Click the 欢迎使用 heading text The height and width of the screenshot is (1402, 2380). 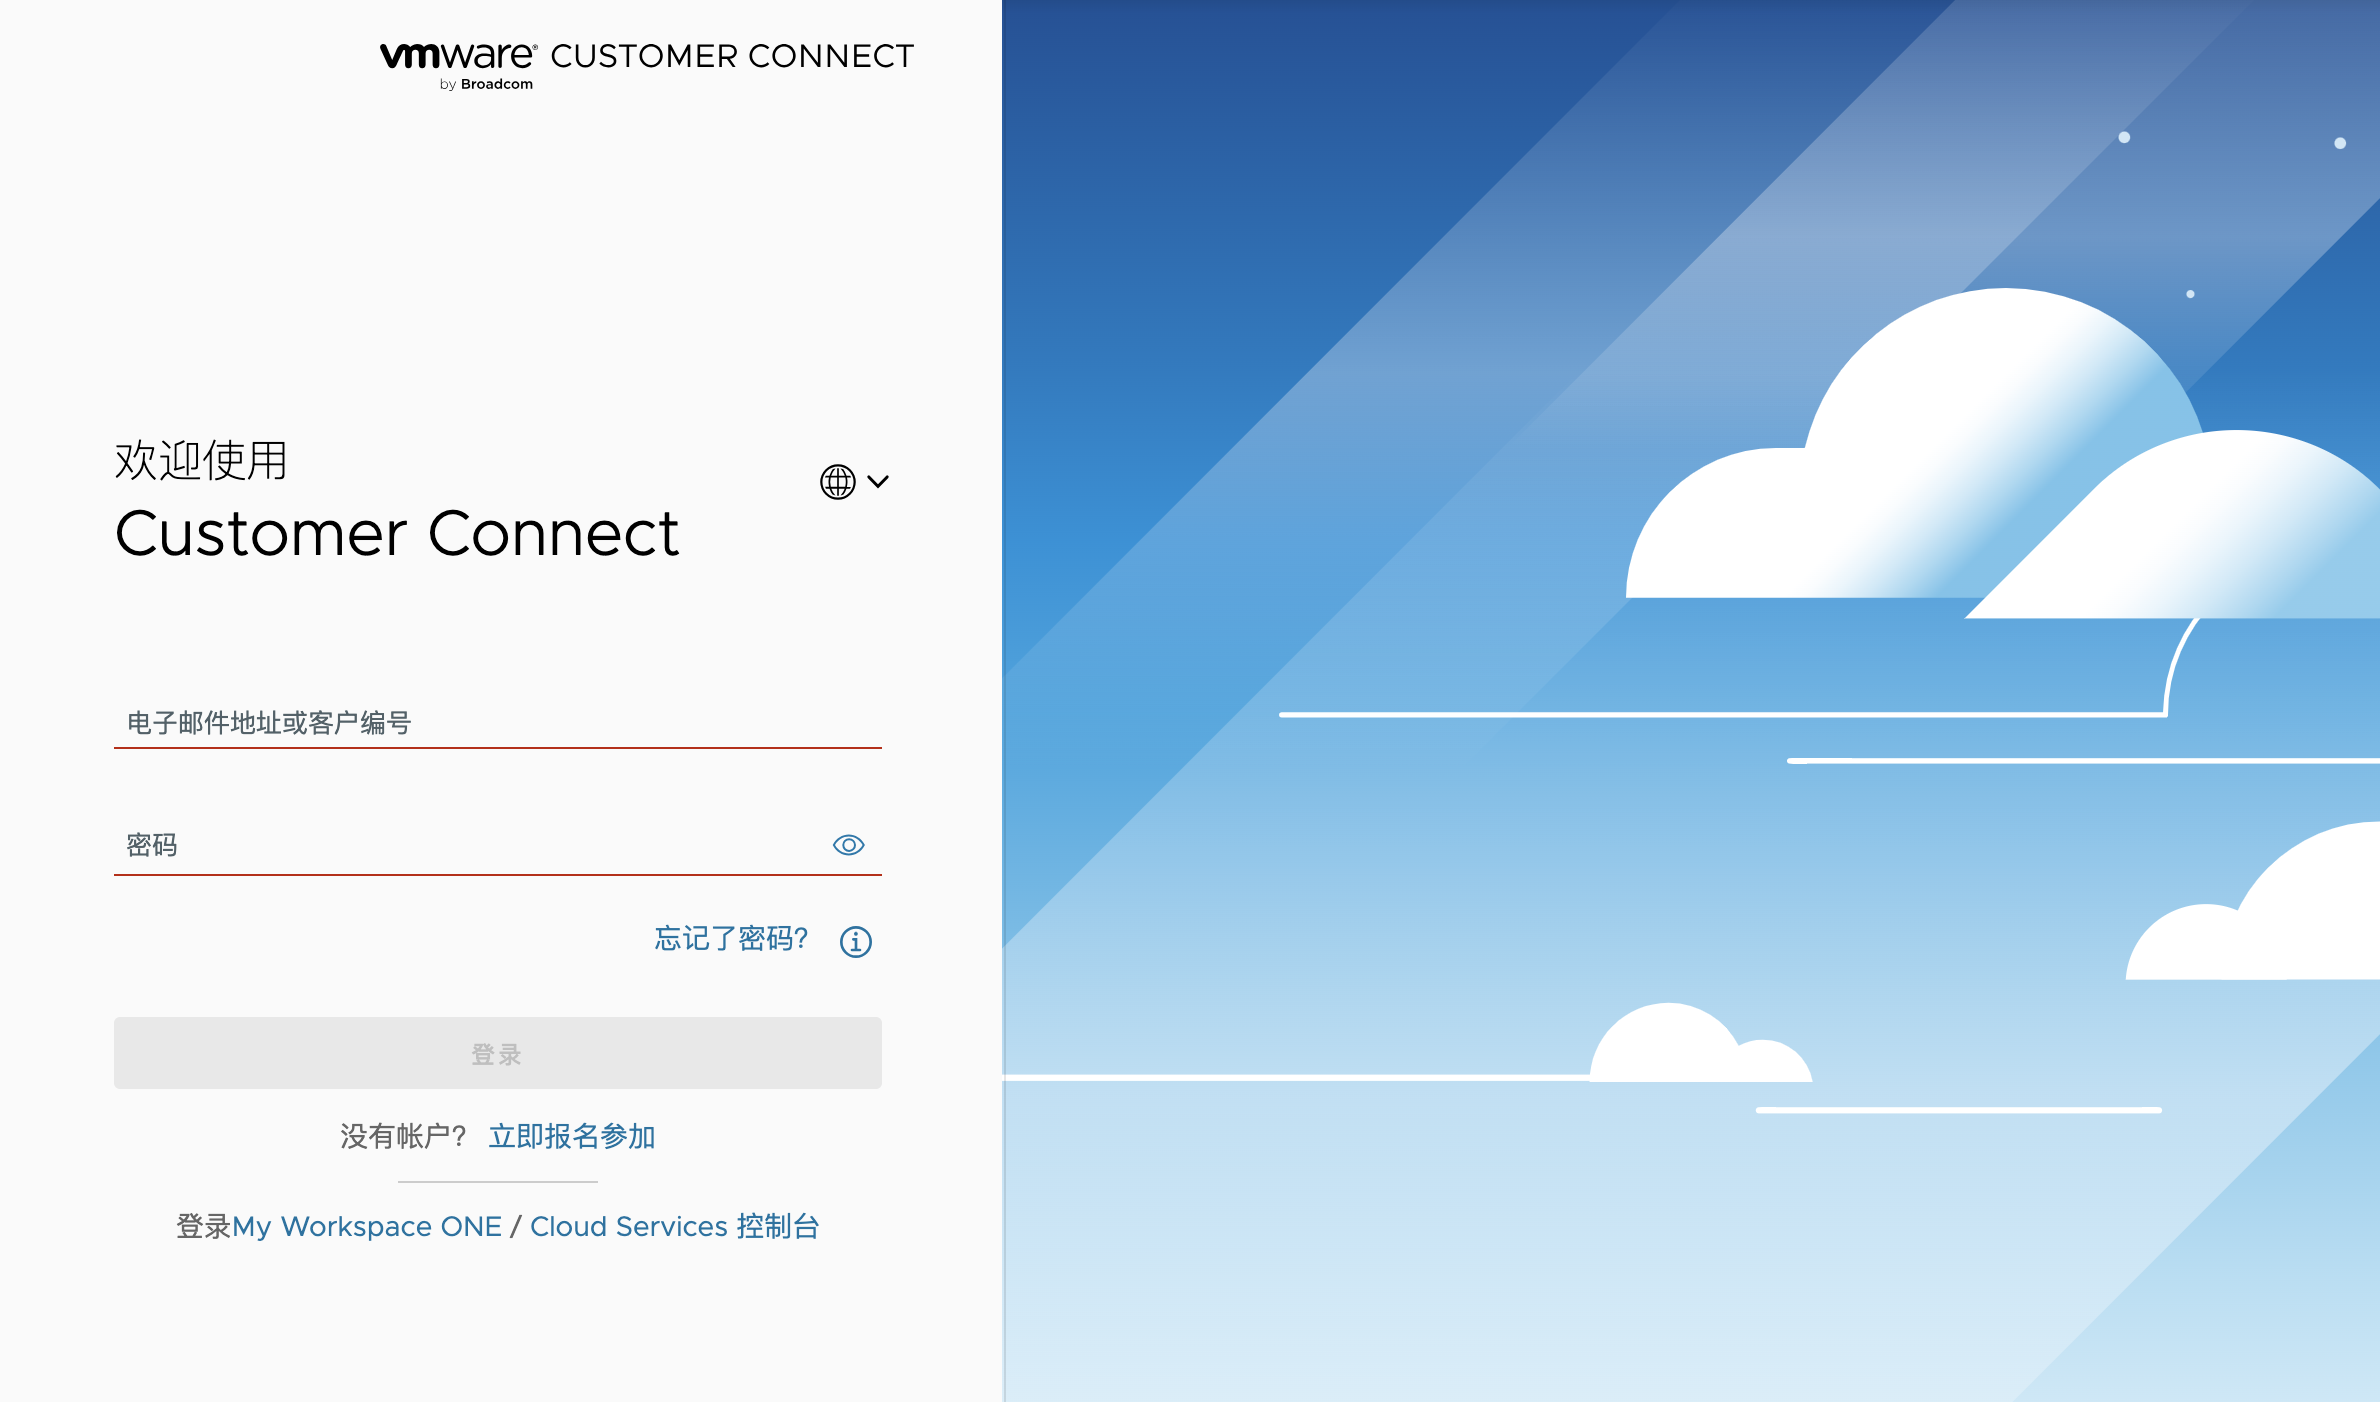click(x=201, y=461)
